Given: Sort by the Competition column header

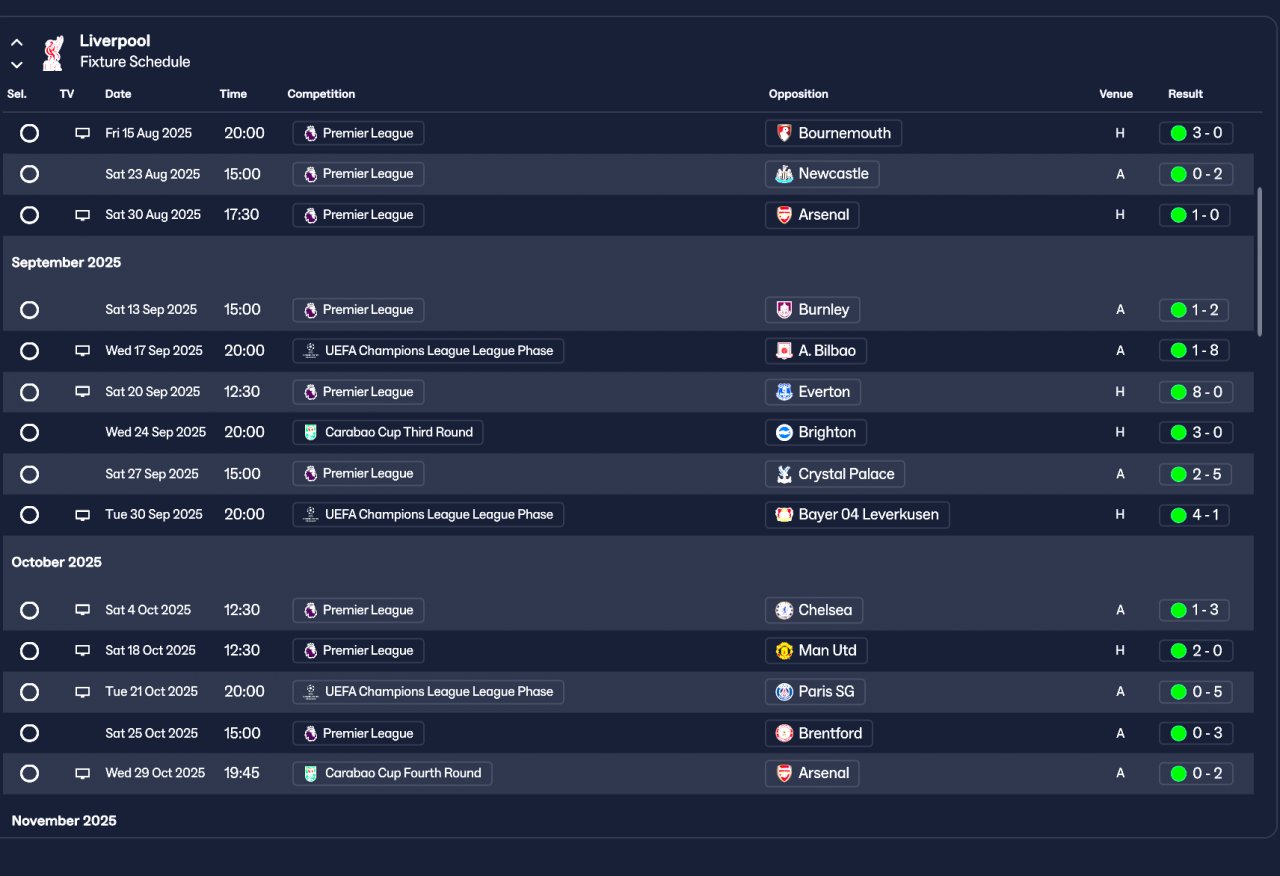Looking at the screenshot, I should coord(321,94).
